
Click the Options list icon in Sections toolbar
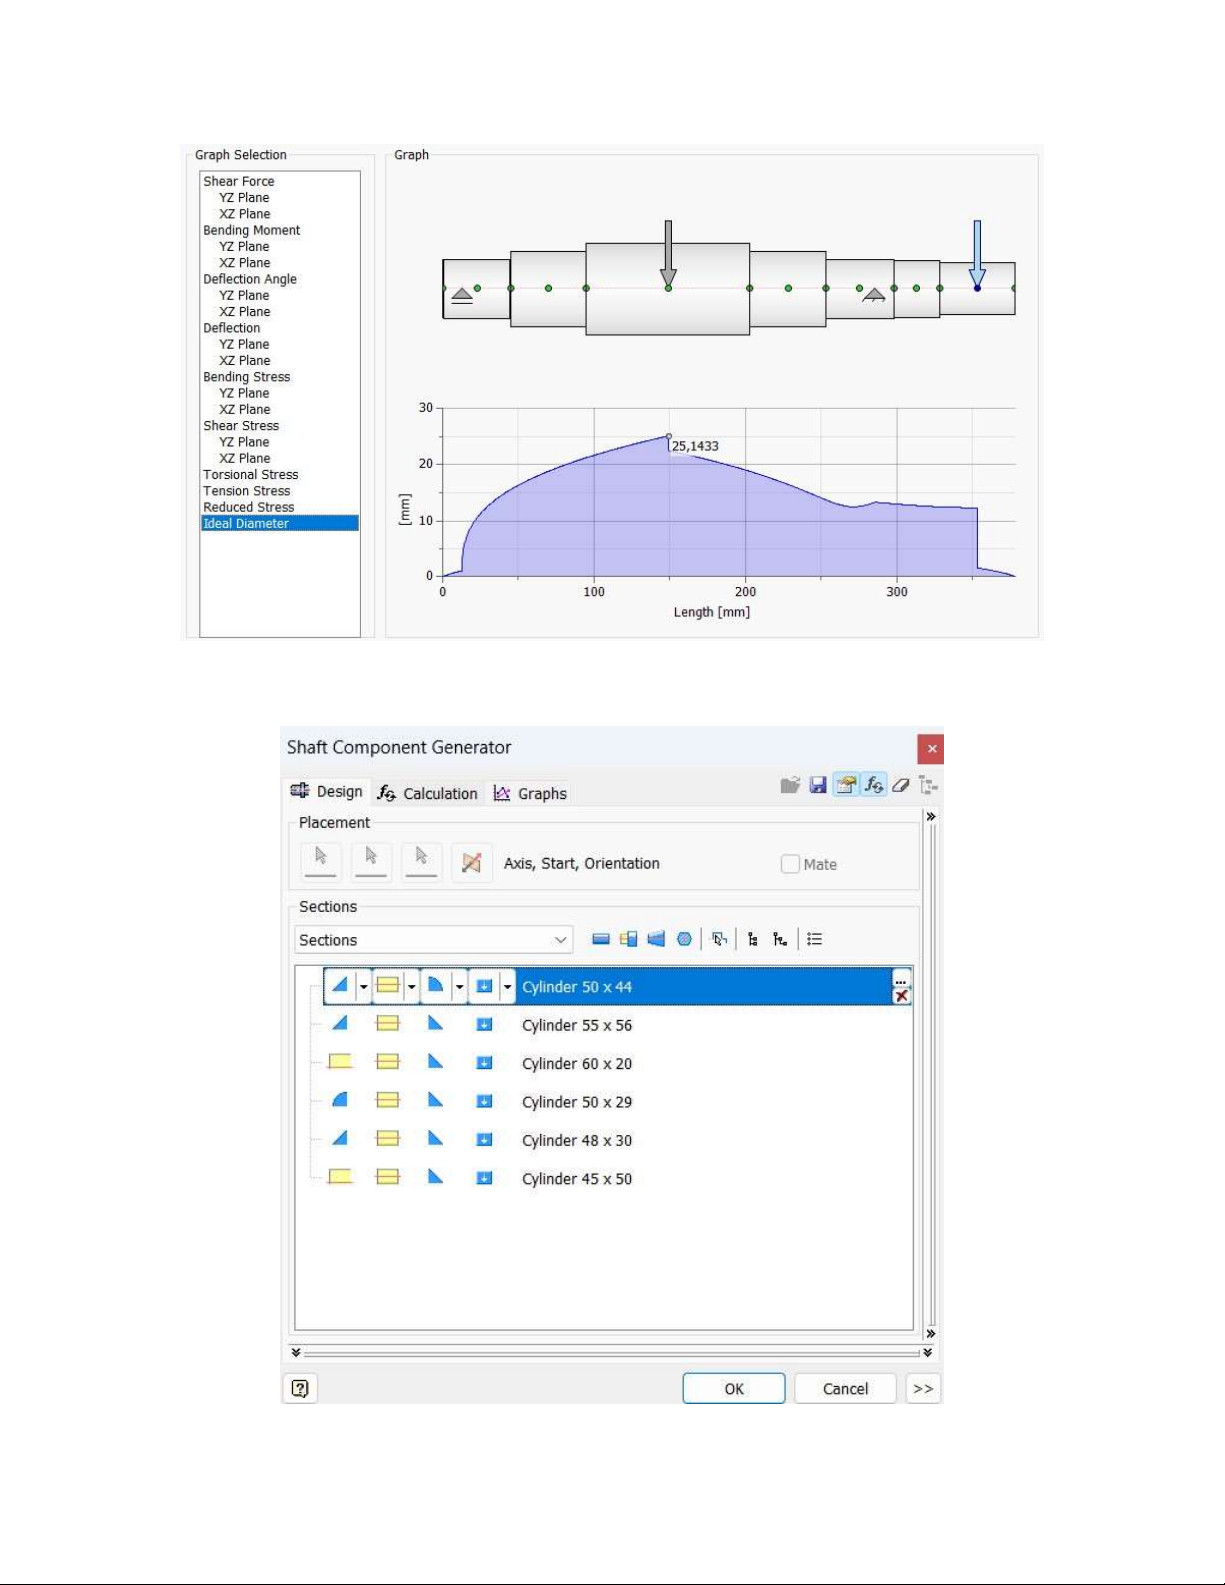point(815,939)
